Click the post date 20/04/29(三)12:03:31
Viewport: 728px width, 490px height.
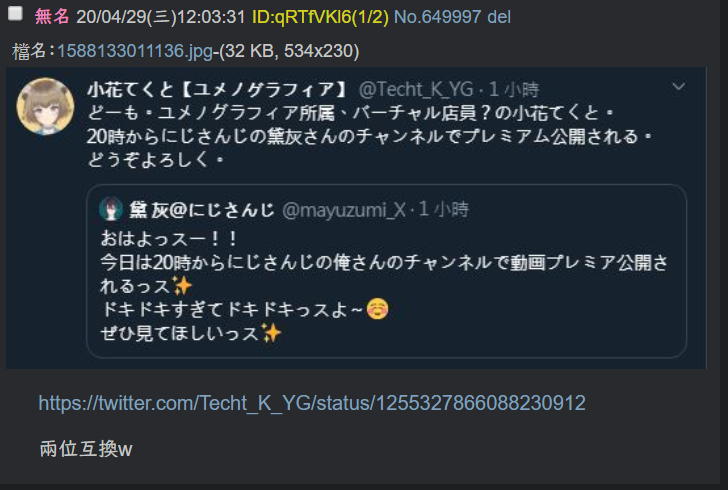pos(161,17)
